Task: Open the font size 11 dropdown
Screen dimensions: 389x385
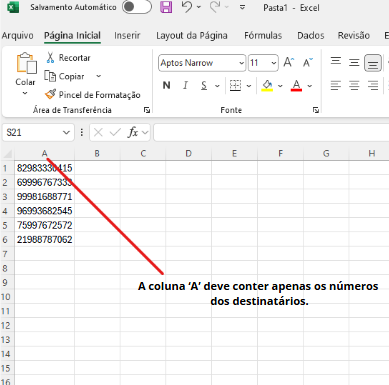Action: (274, 63)
